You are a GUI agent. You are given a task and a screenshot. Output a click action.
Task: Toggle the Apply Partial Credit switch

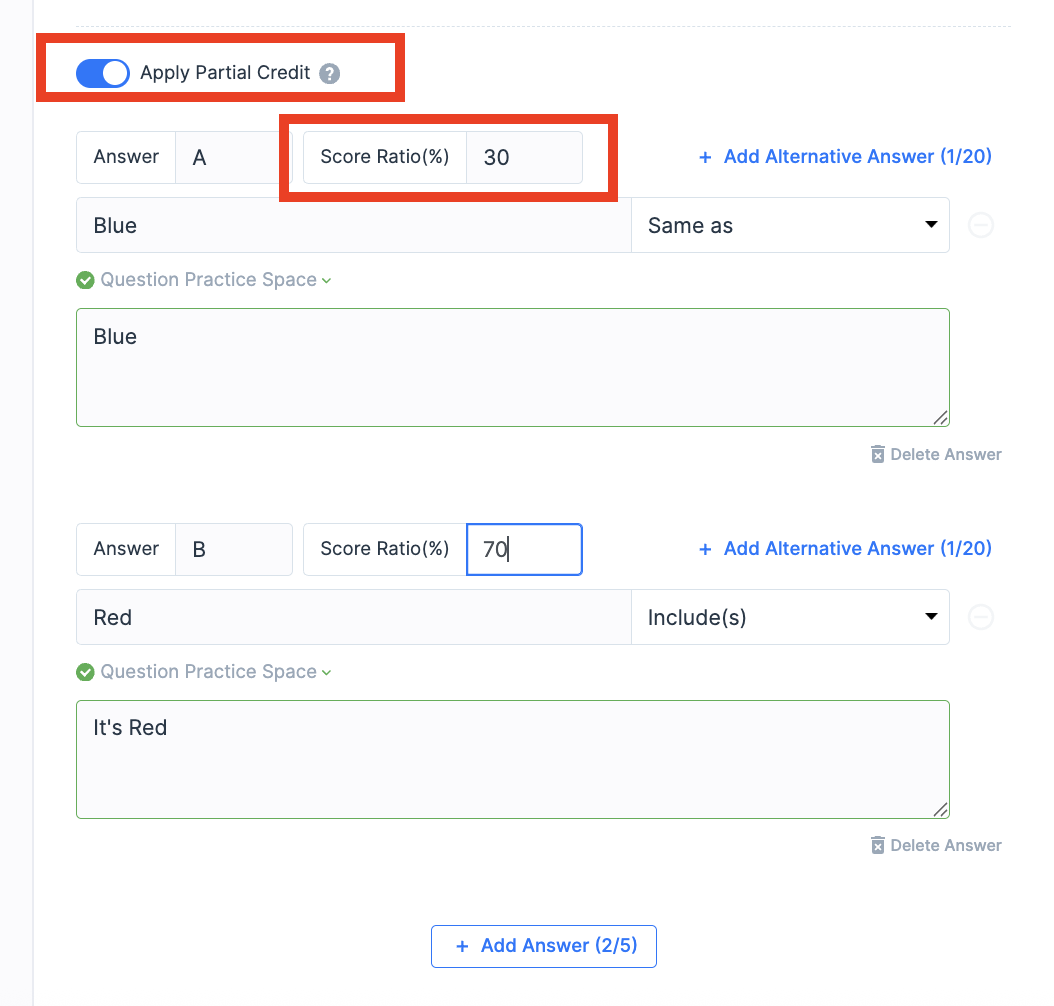click(x=103, y=73)
